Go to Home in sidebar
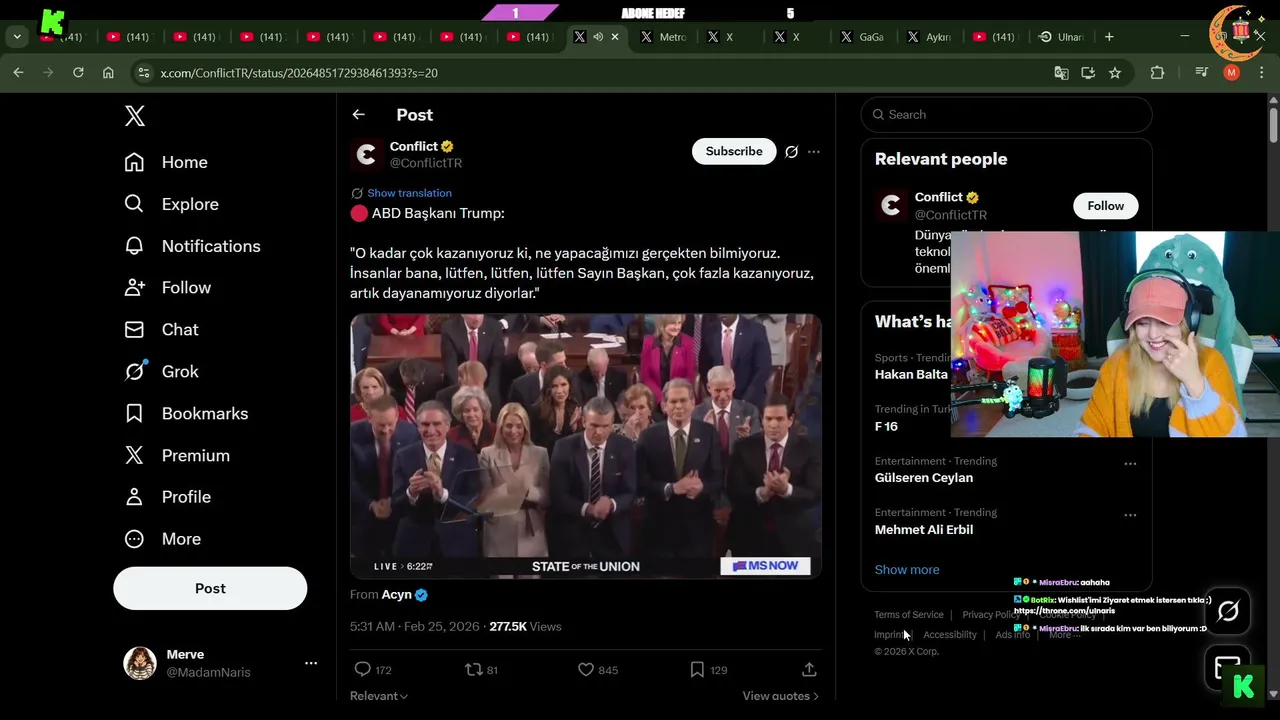 pos(166,162)
